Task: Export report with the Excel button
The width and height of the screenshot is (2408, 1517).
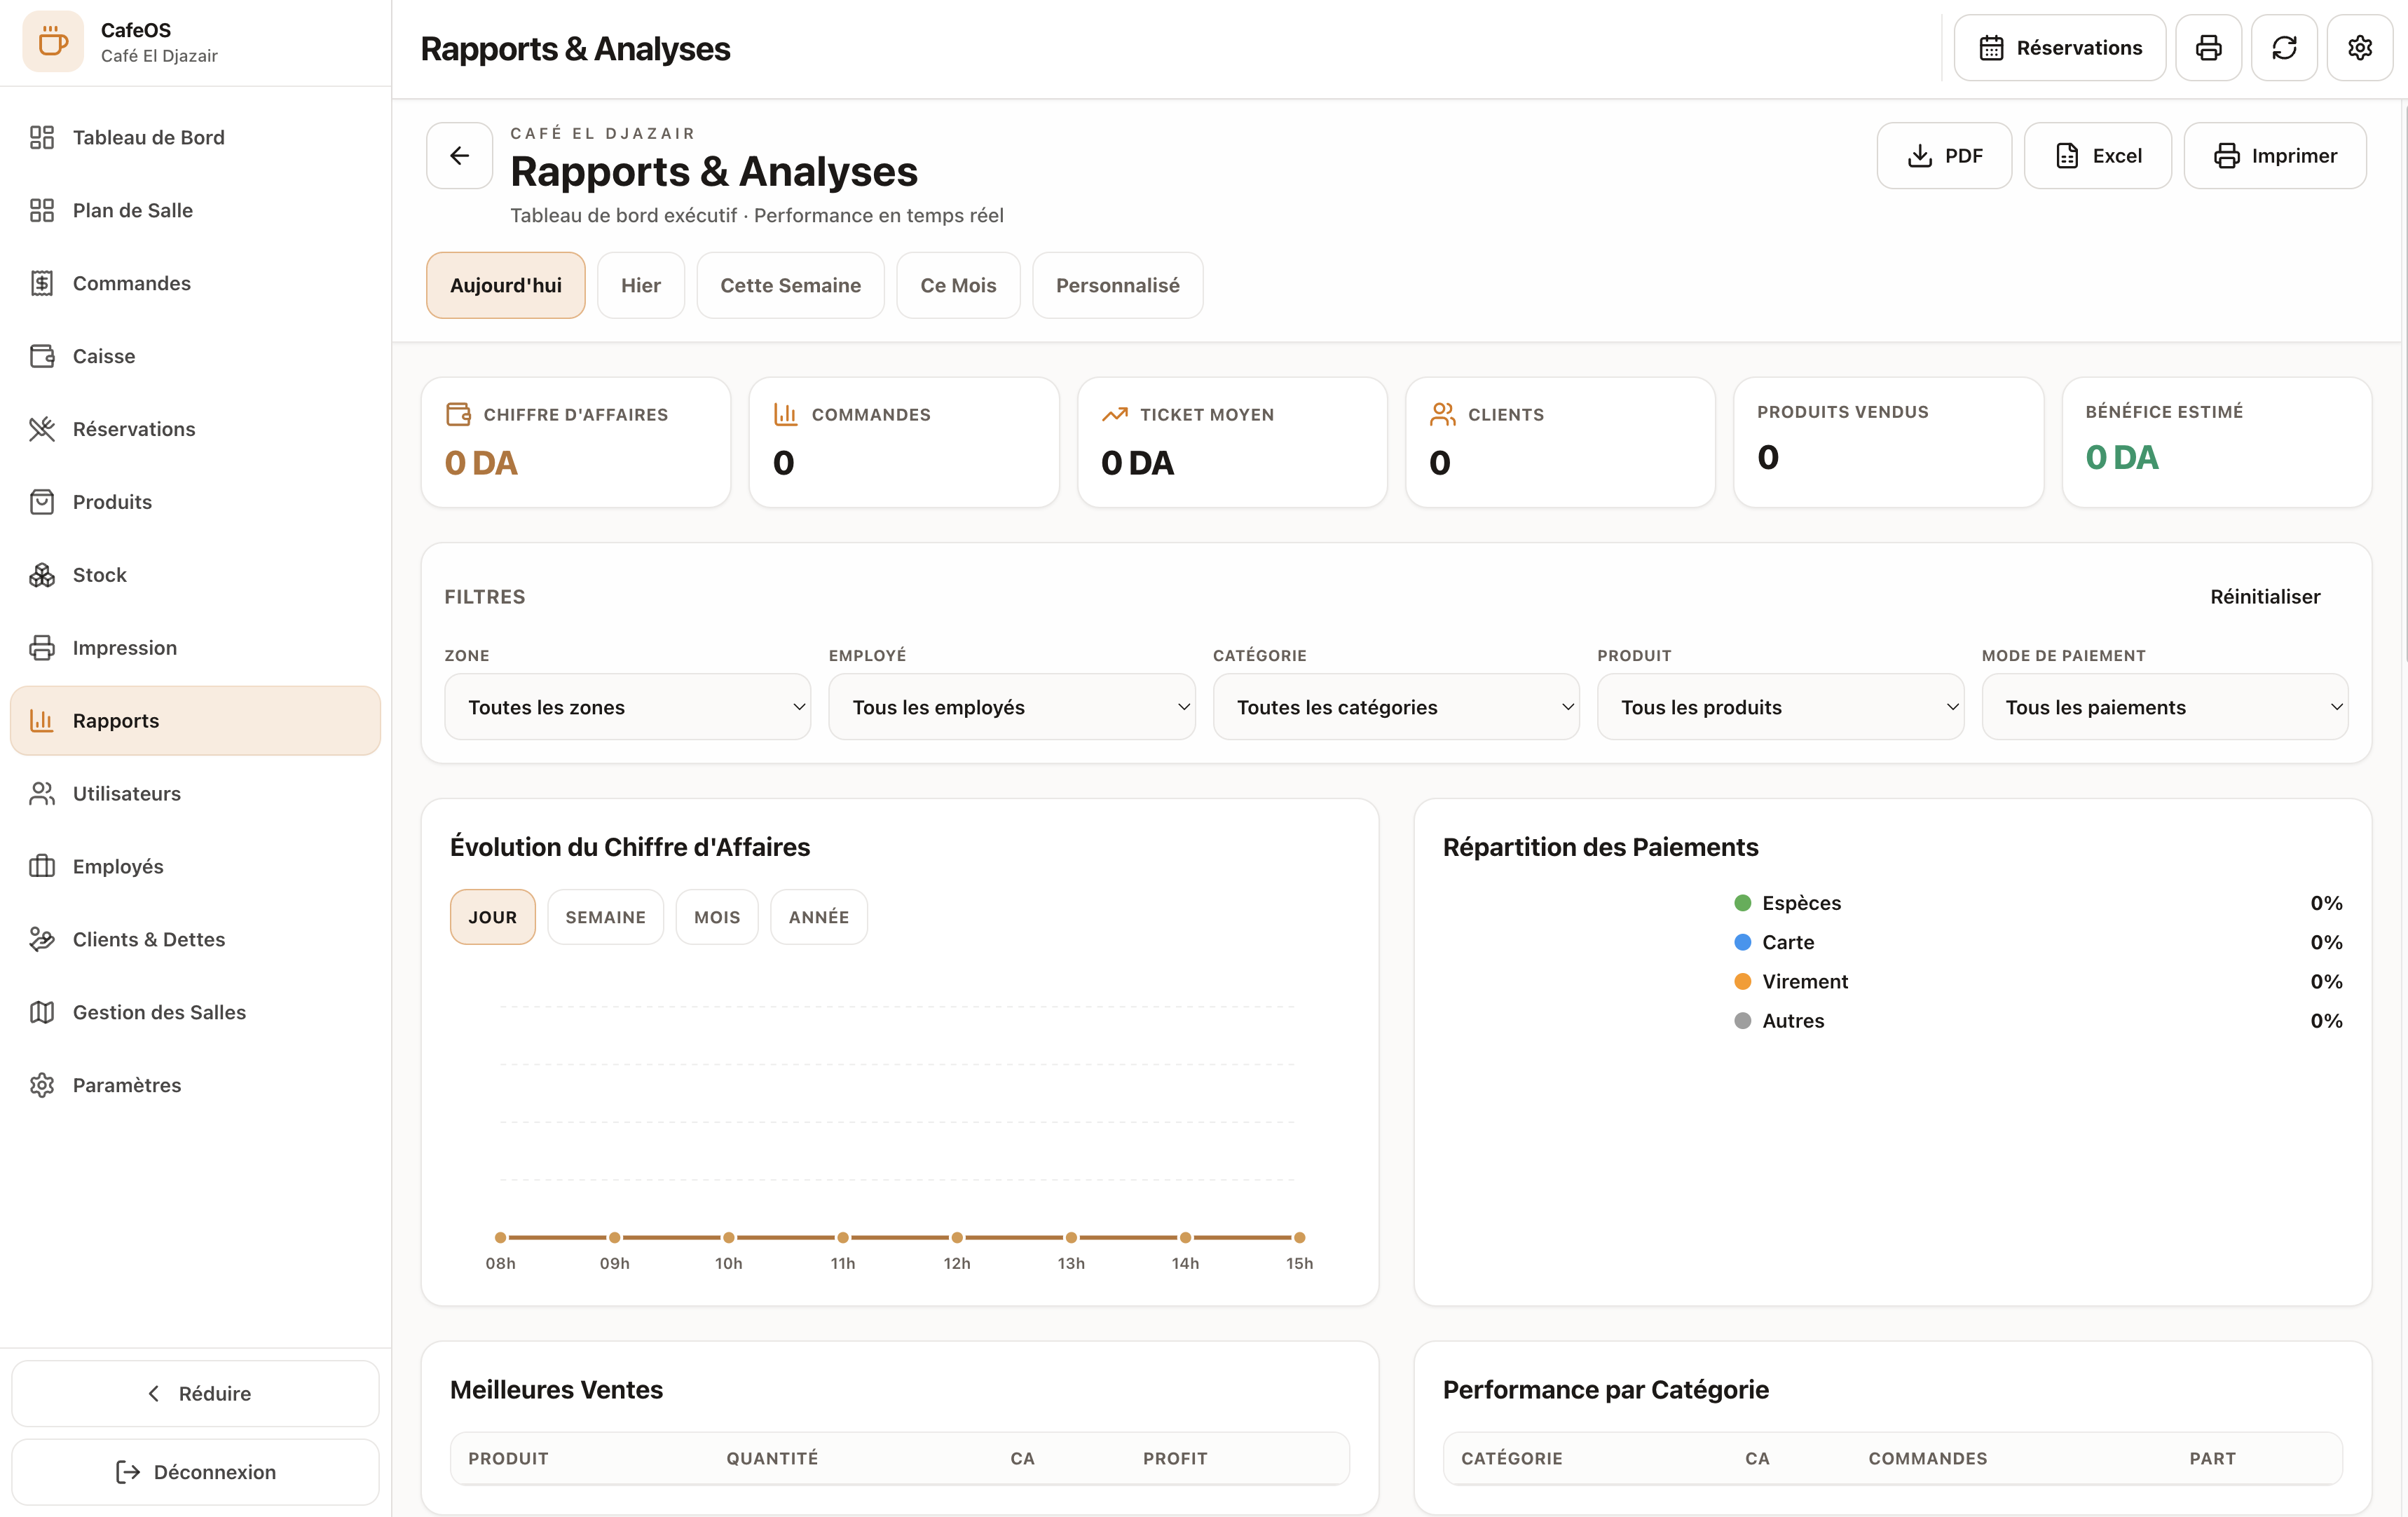Action: click(2097, 156)
